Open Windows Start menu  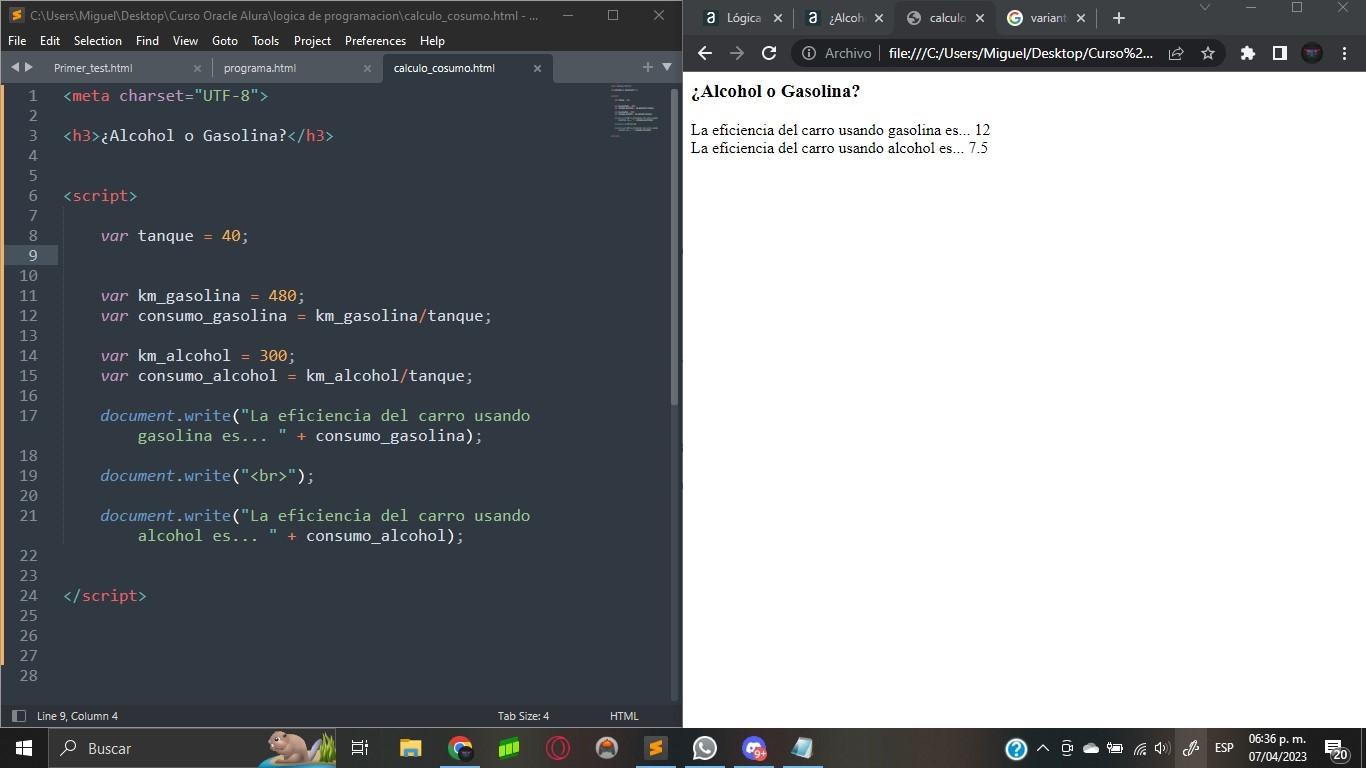pyautogui.click(x=24, y=748)
